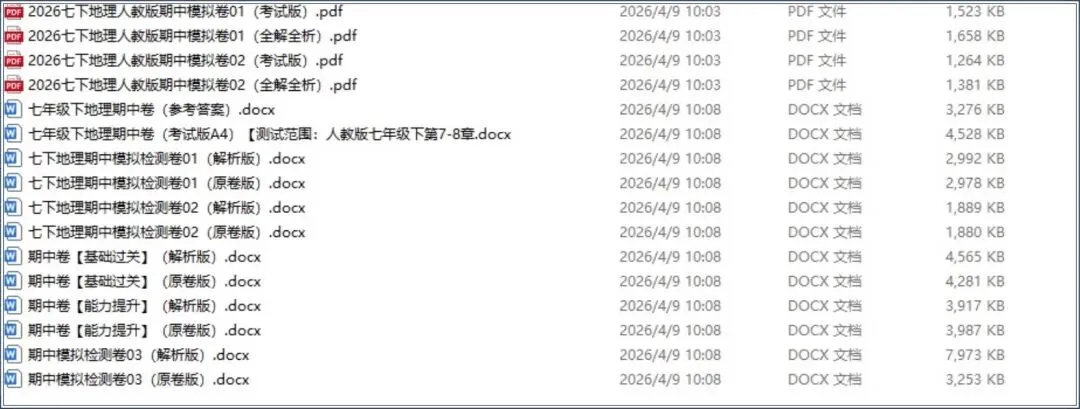Viewport: 1080px width, 409px height.
Task: Click Word icon of 期中卷【能力提升】（原卷版）.docx
Action: click(x=13, y=331)
